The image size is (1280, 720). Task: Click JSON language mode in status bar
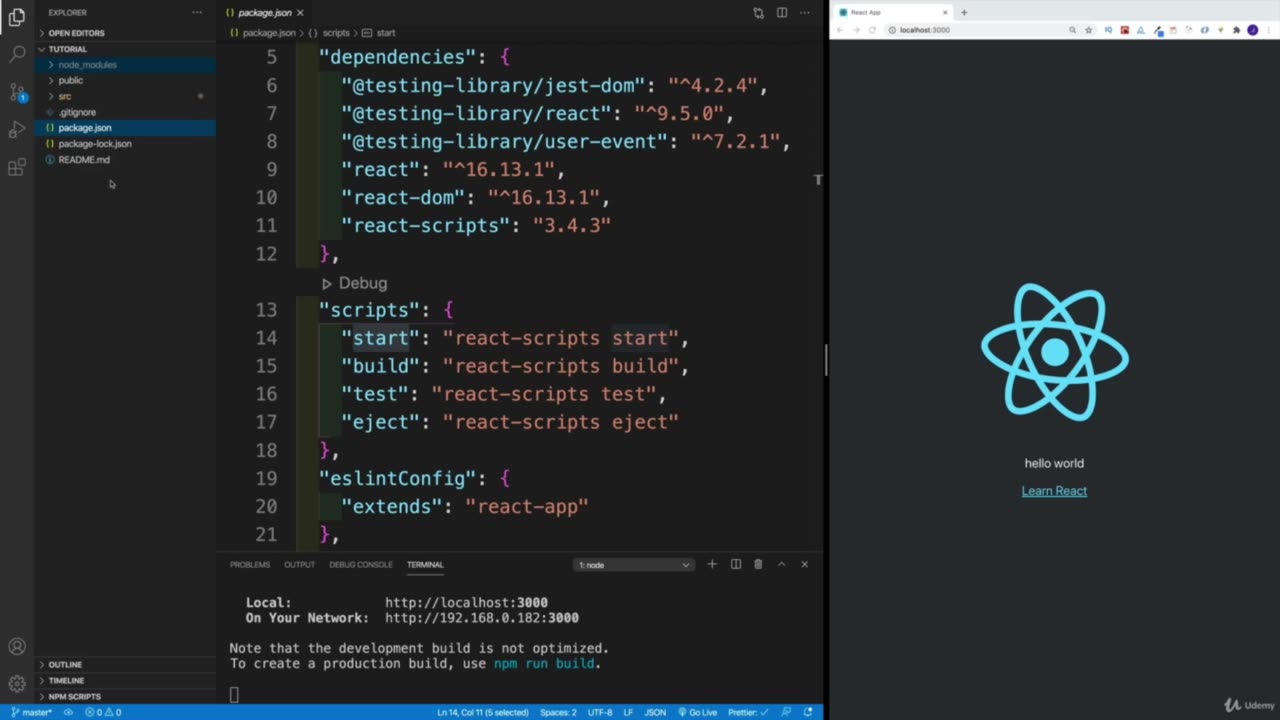pyautogui.click(x=655, y=712)
